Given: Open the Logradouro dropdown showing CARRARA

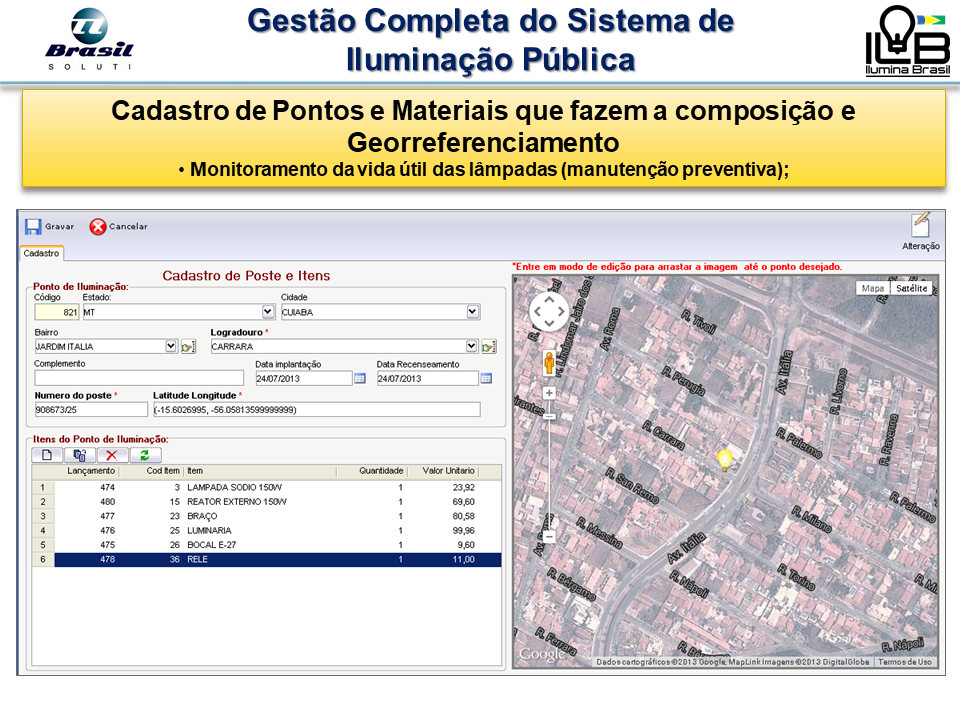Looking at the screenshot, I should point(472,347).
